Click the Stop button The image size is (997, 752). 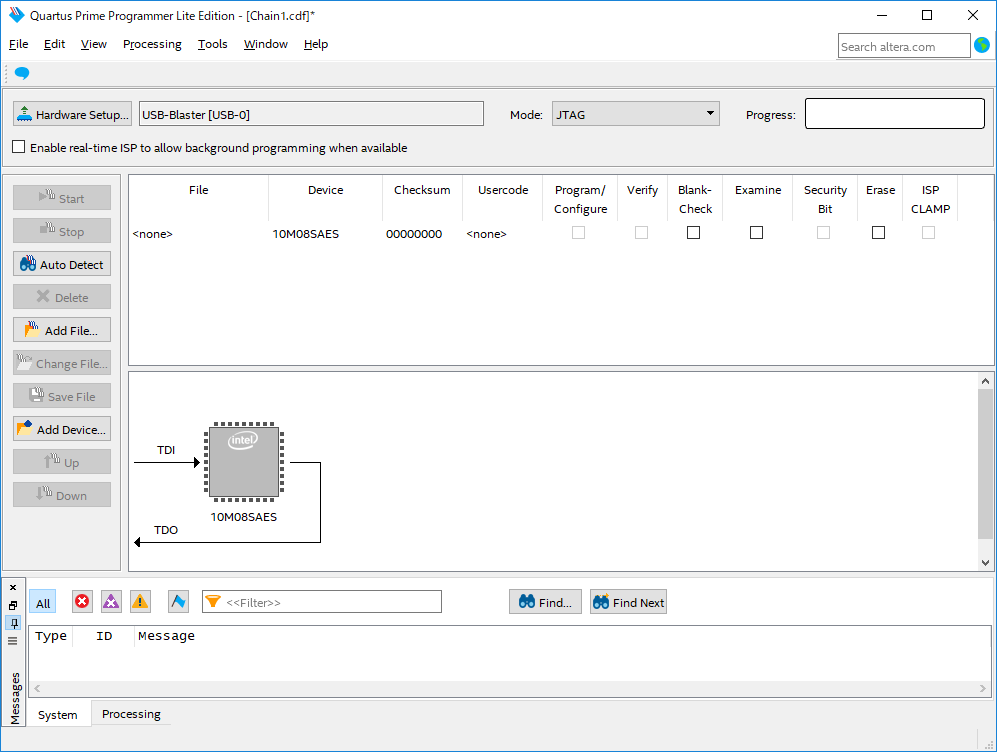[62, 231]
